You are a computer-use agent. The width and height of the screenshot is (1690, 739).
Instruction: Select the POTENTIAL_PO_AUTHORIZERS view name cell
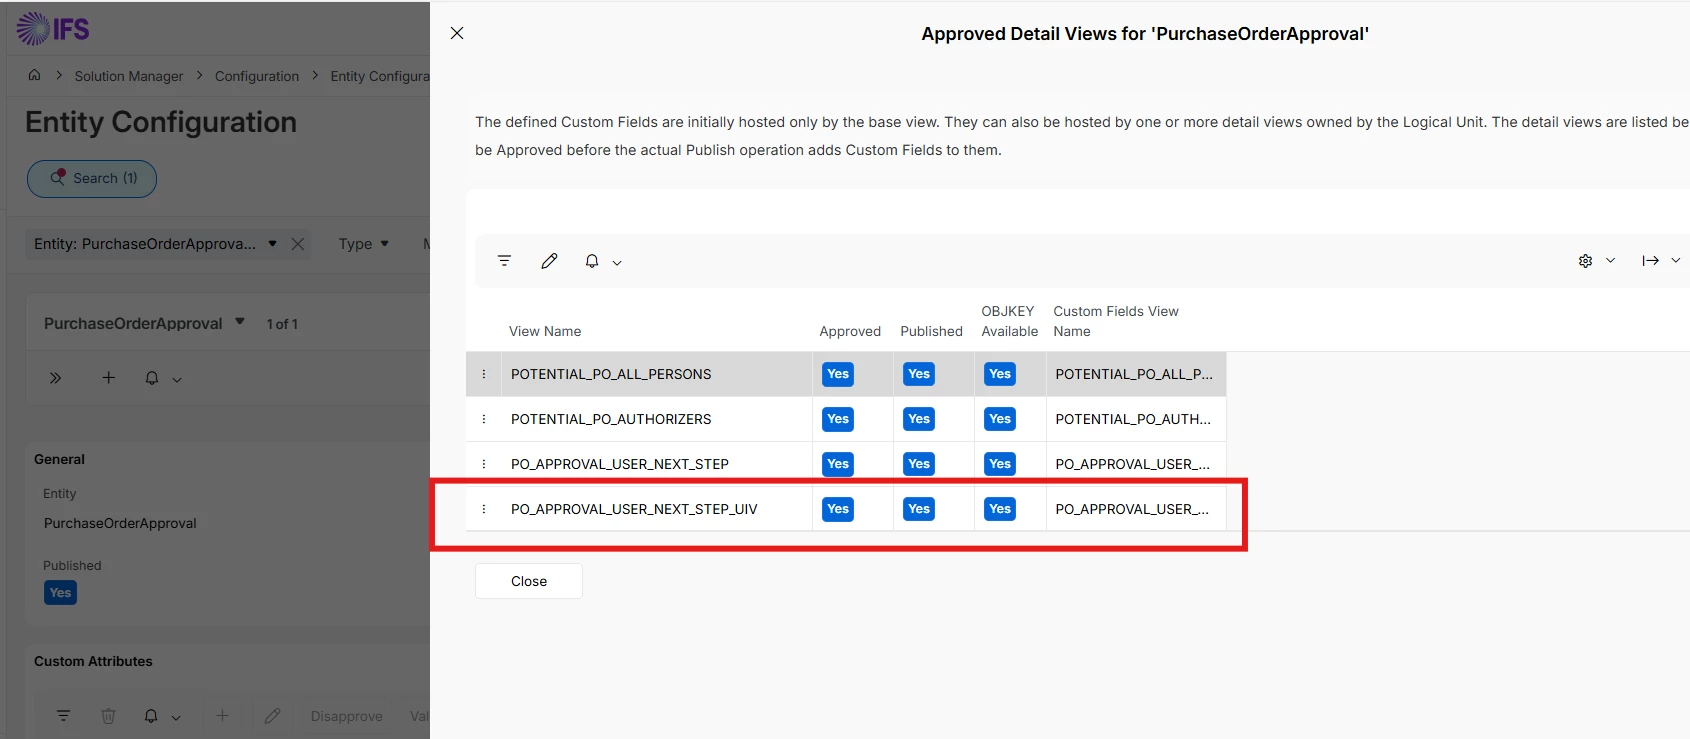[657, 419]
